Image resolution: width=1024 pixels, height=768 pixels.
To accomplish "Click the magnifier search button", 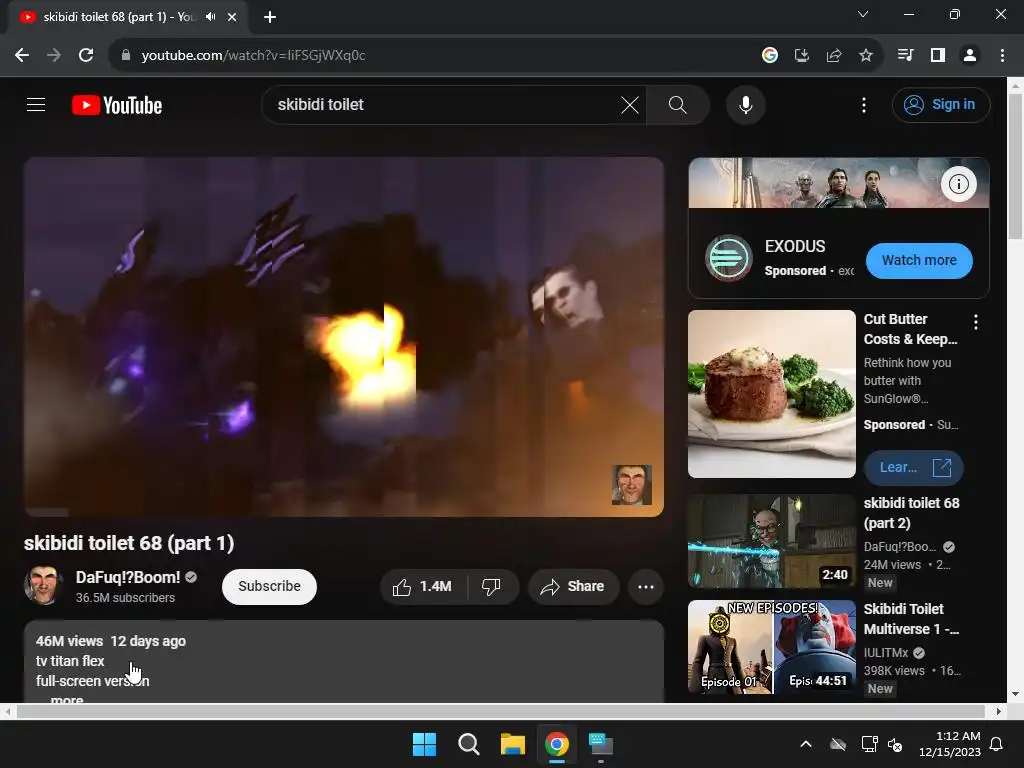I will pyautogui.click(x=678, y=104).
